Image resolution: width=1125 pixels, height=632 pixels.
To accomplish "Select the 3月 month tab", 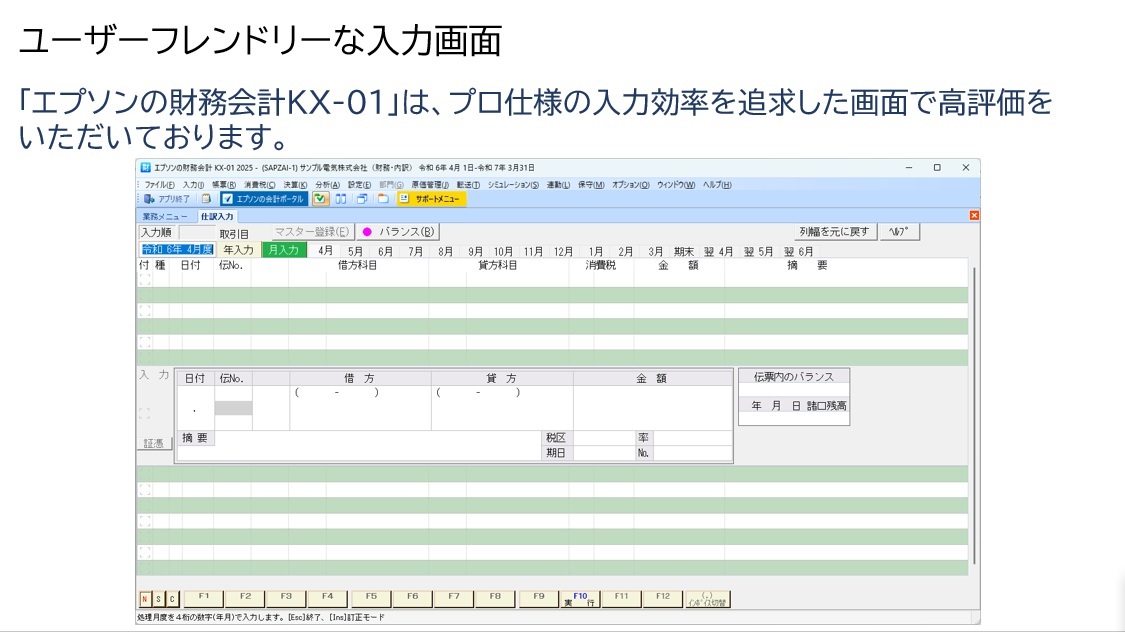I will [655, 251].
